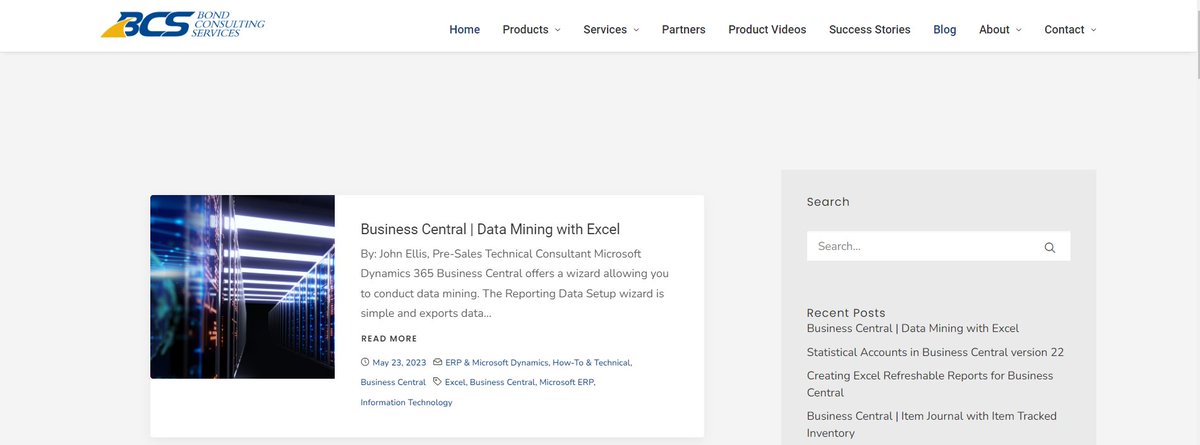
Task: Click the server room post thumbnail
Action: [x=243, y=287]
